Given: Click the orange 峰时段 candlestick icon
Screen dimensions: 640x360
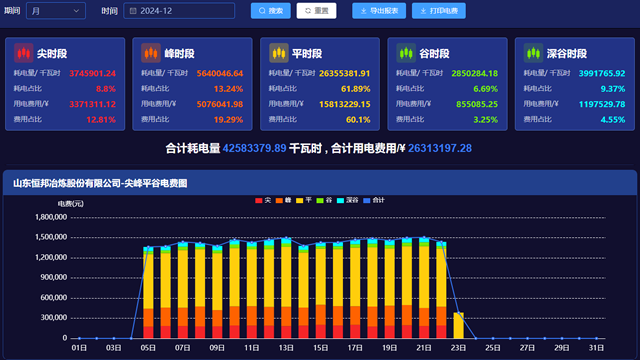Looking at the screenshot, I should [151, 53].
